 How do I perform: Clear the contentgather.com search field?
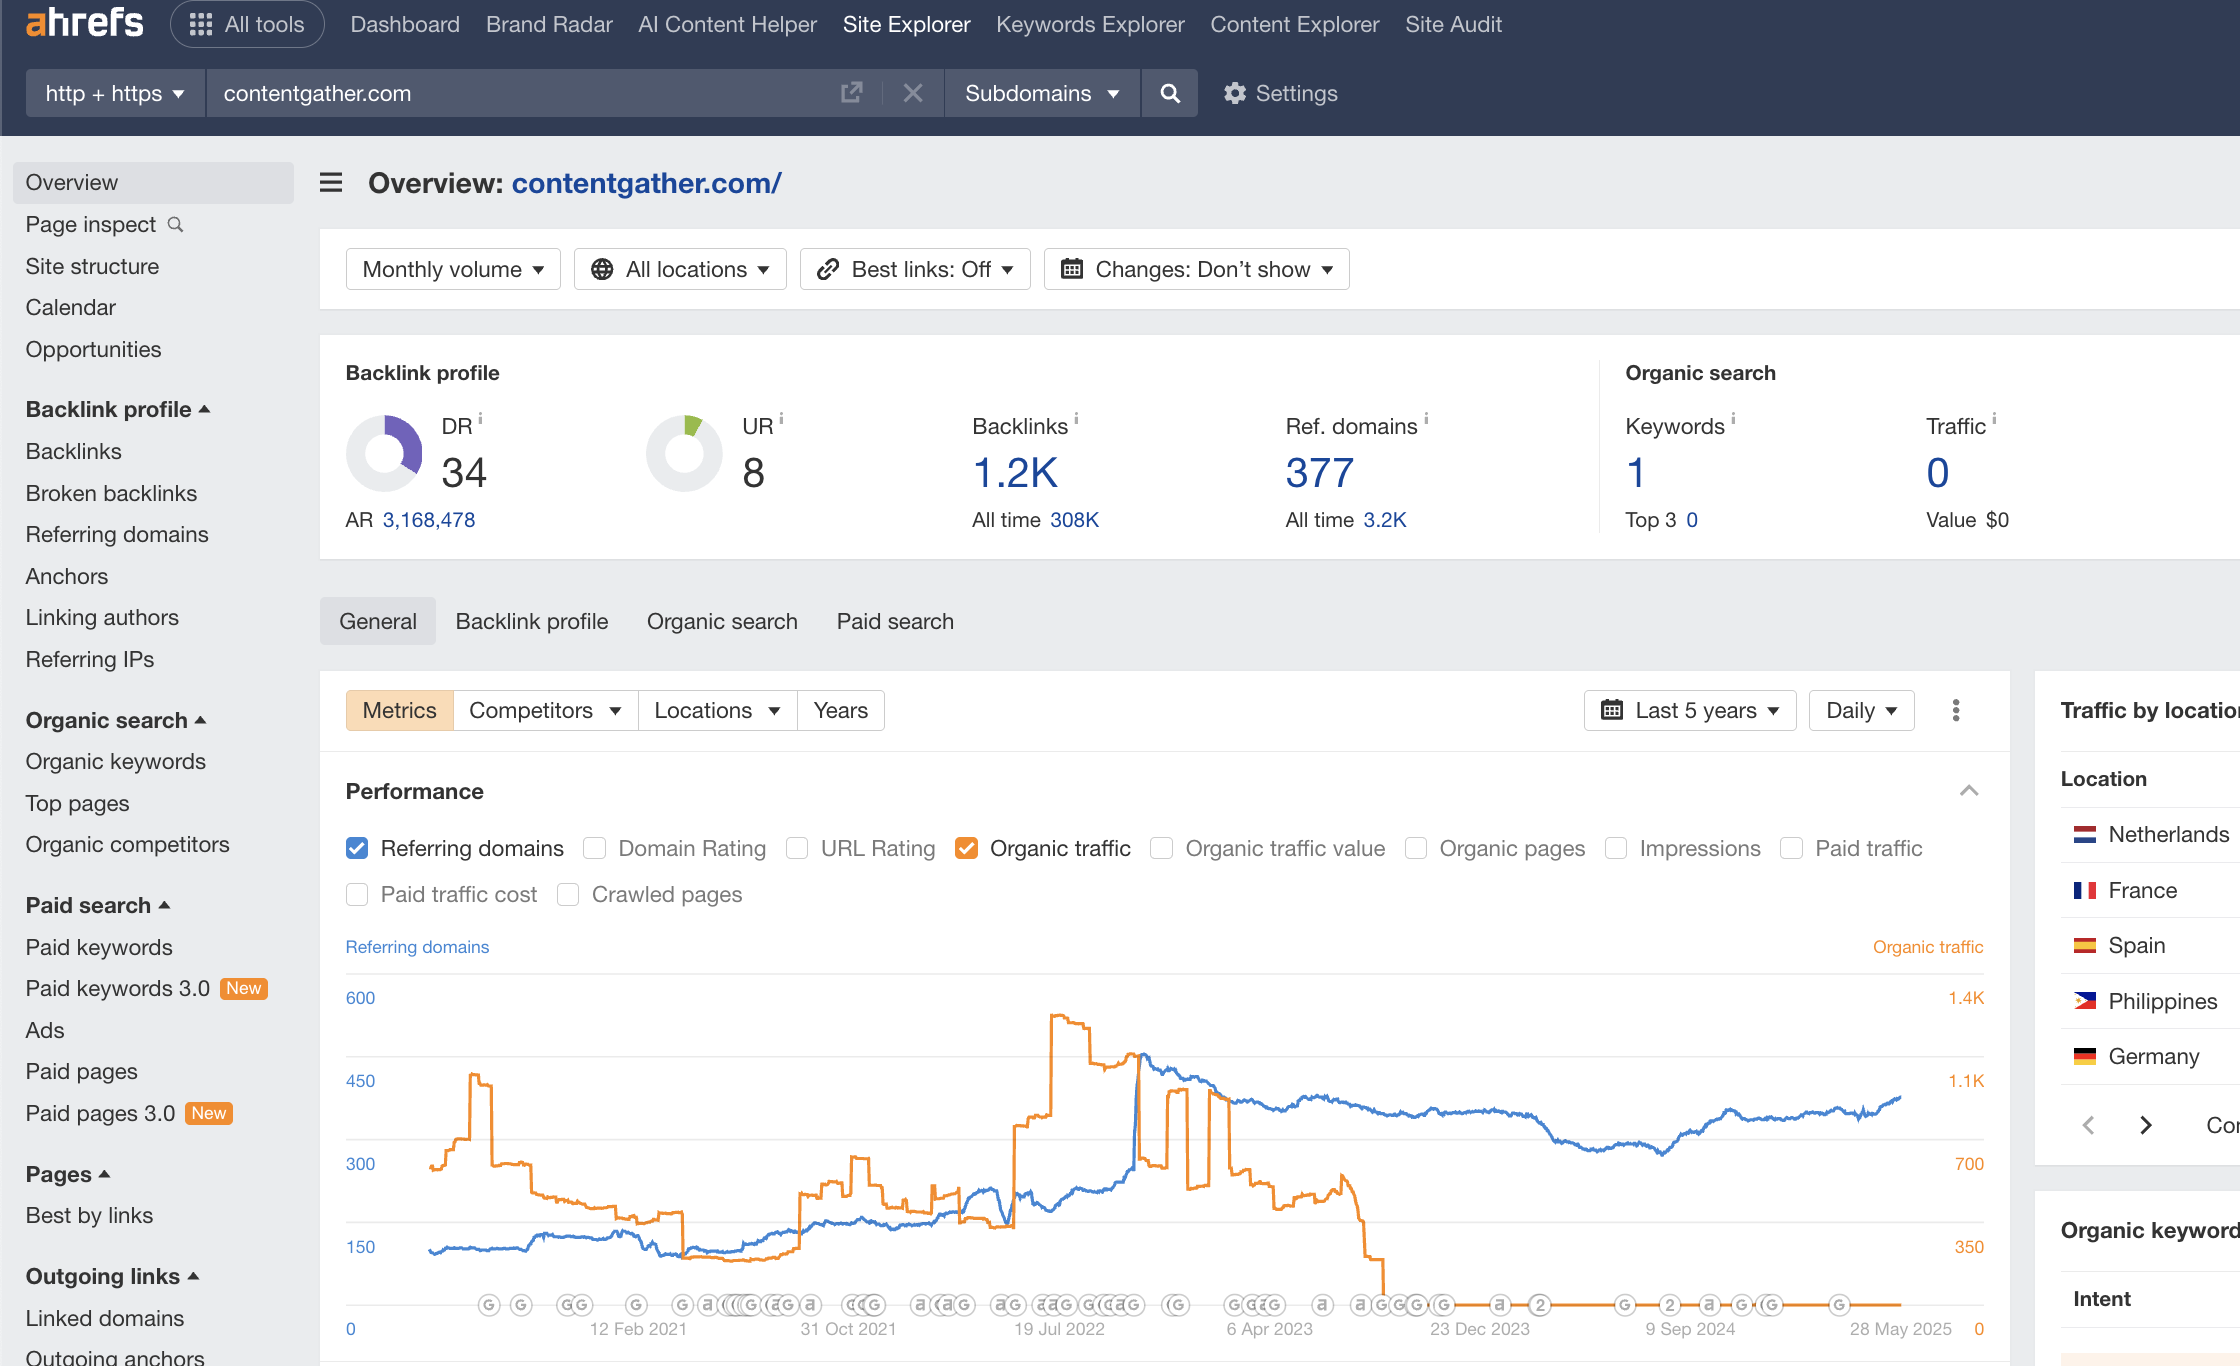[912, 93]
